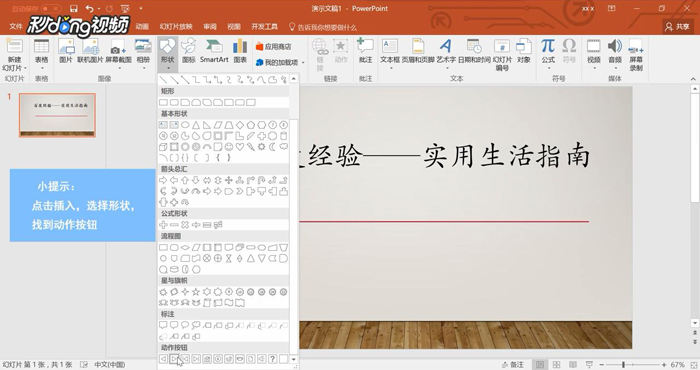
Task: Switch to Reading view in status bar
Action: [x=573, y=365]
